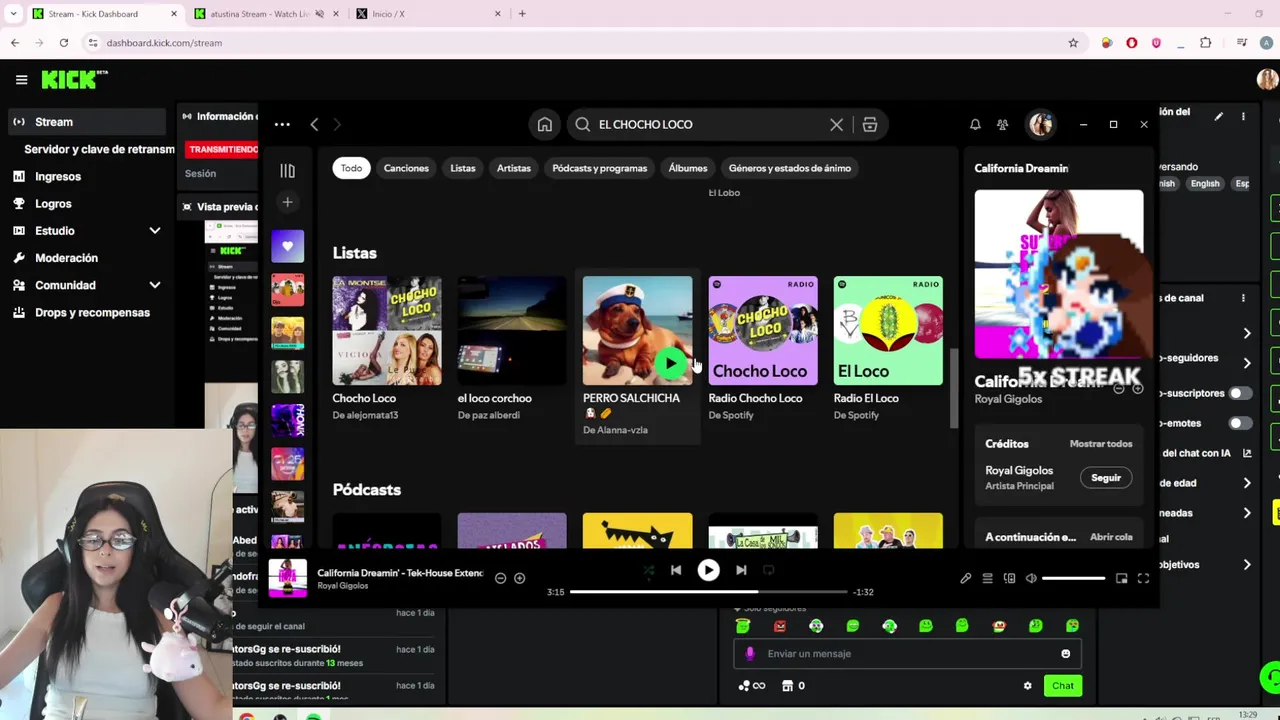This screenshot has height=720, width=1280.
Task: Open the Chocho Loco playlist by alejomata13
Action: (x=387, y=331)
